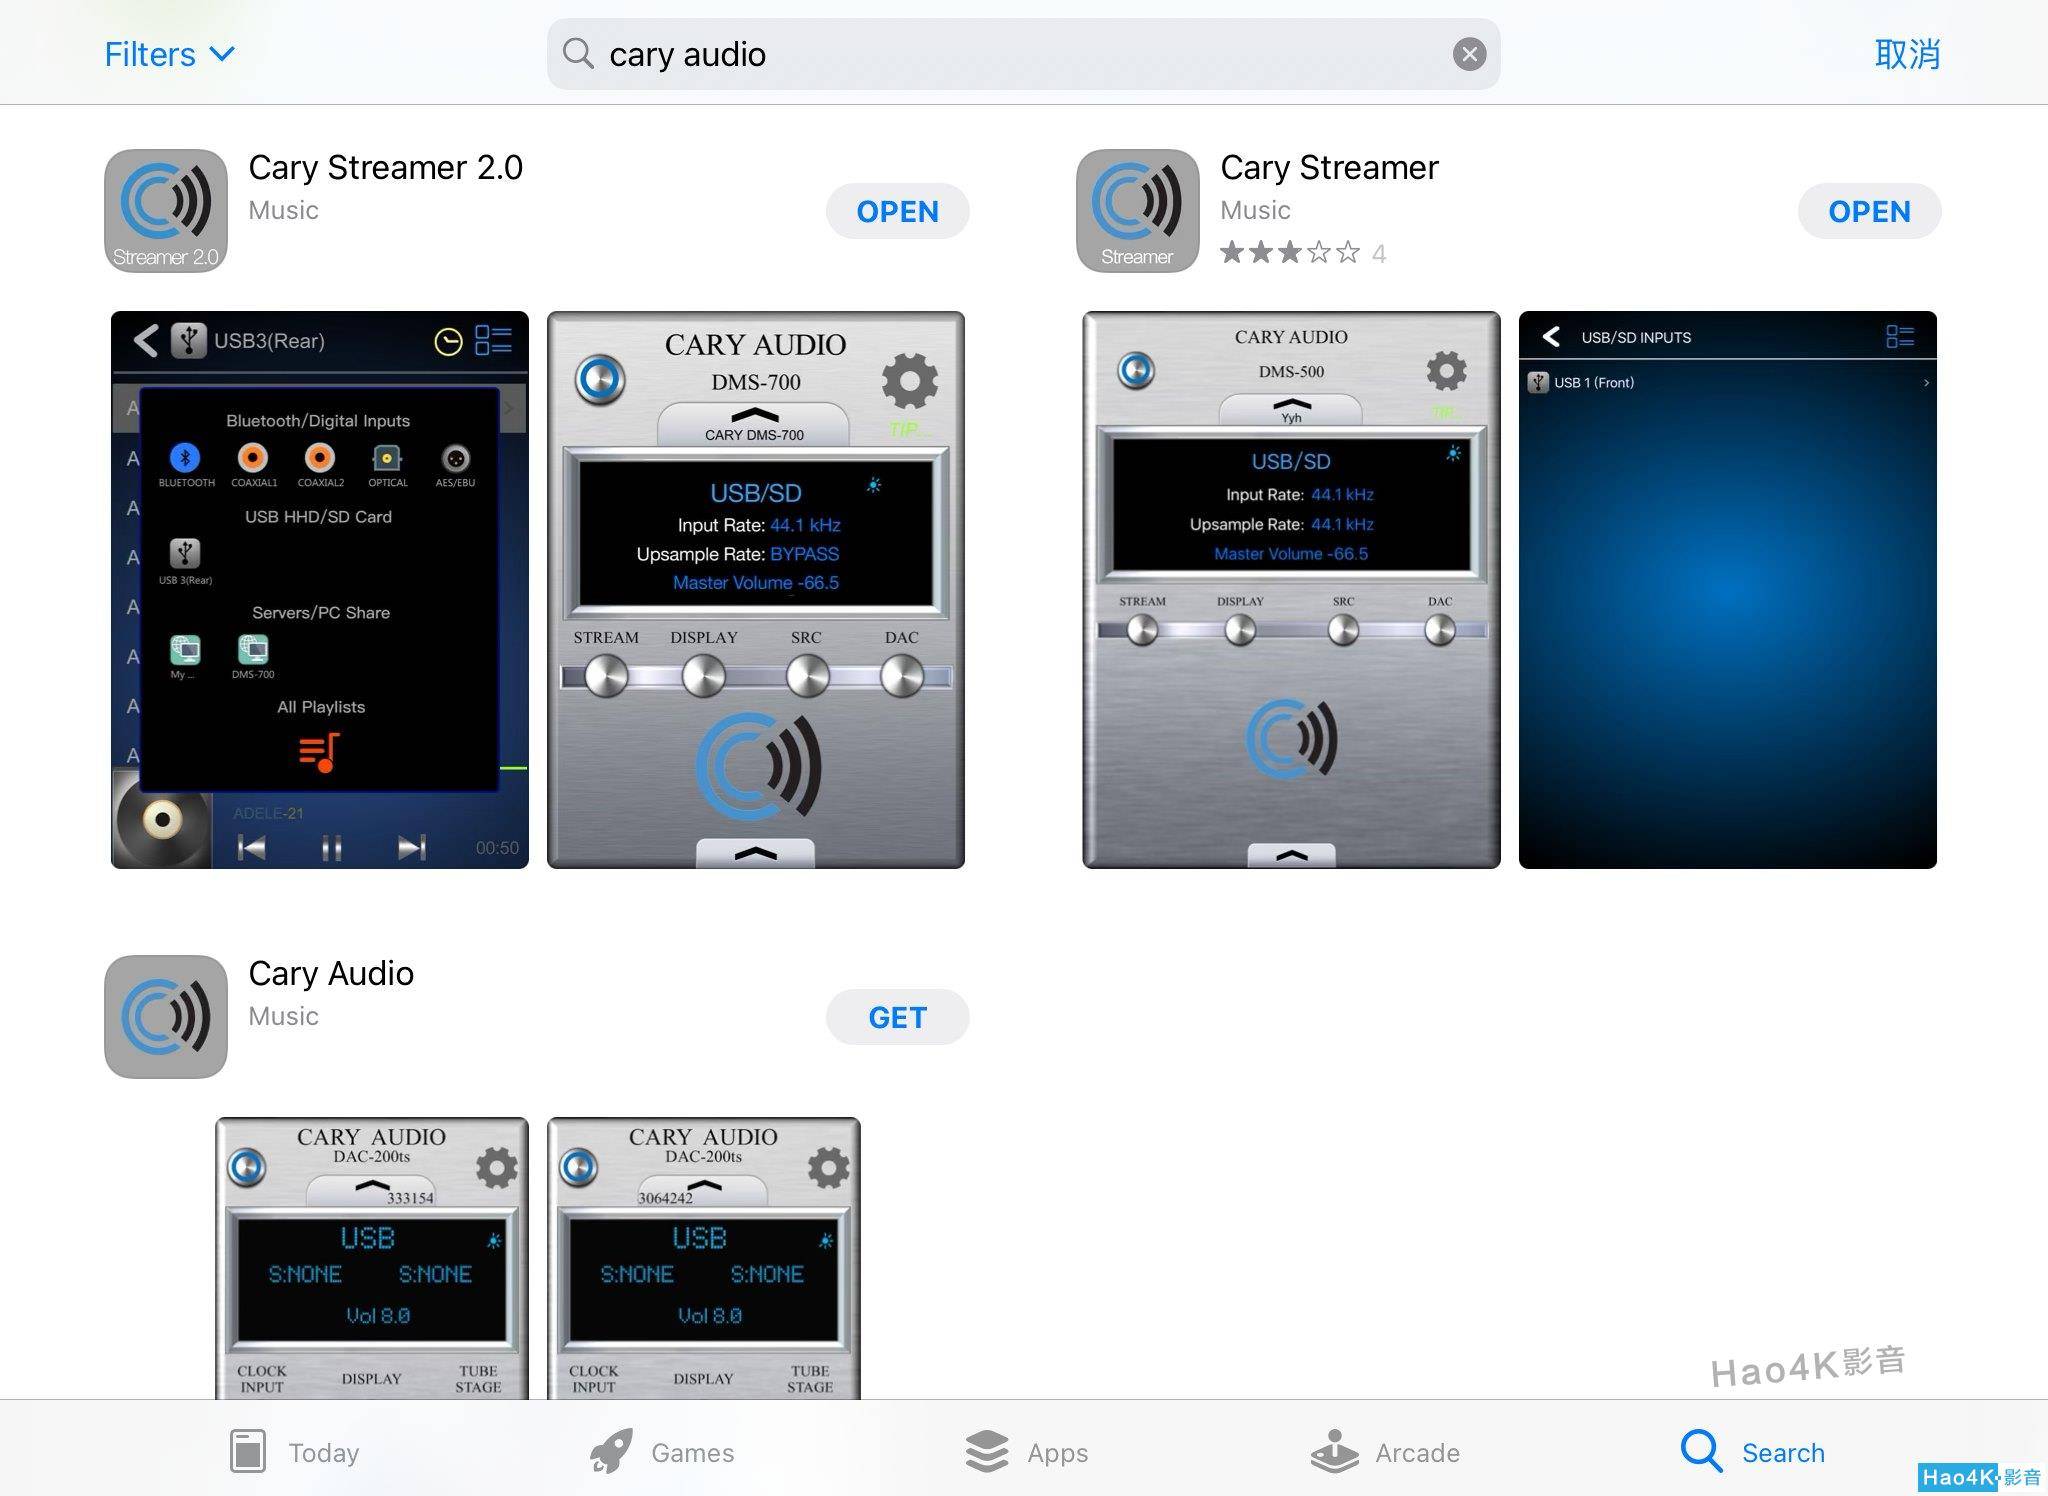Tap Cary Streamer app icon
This screenshot has height=1496, width=2048.
point(1138,211)
